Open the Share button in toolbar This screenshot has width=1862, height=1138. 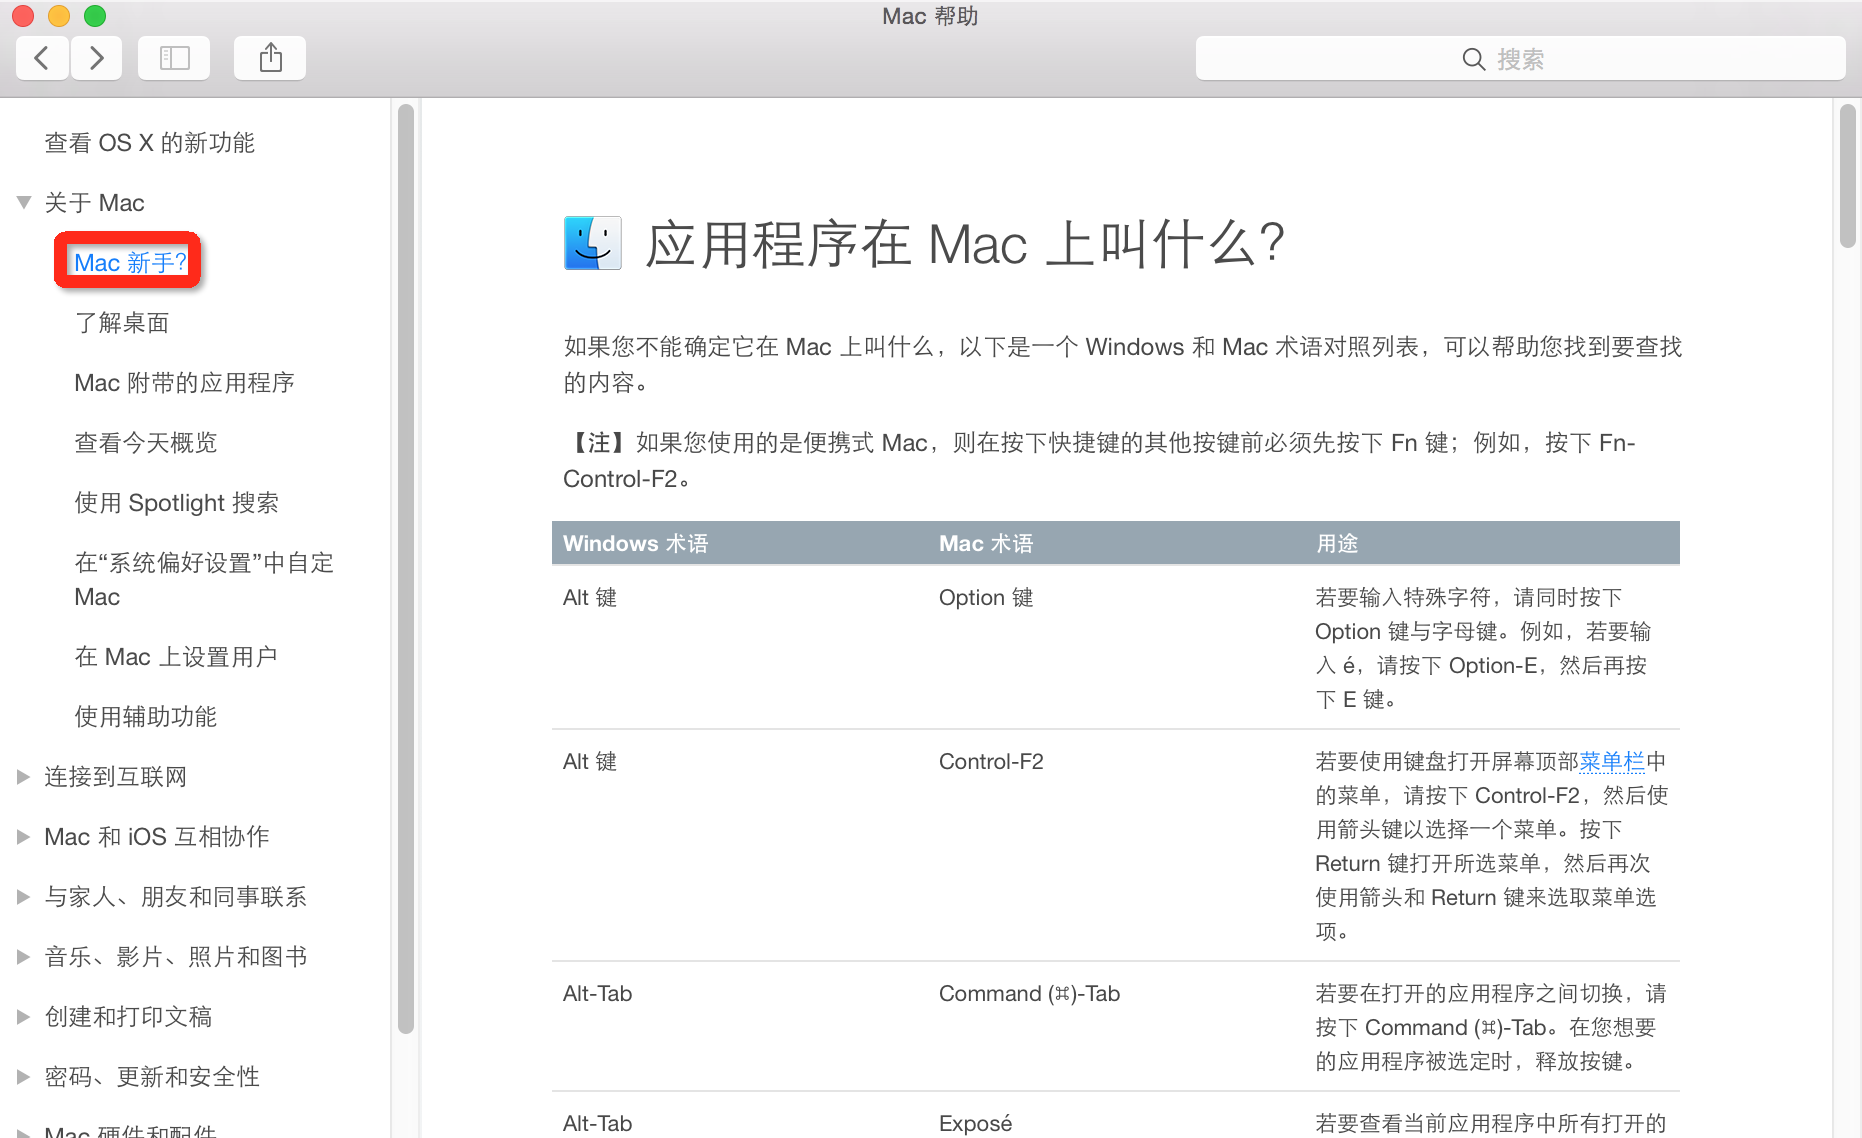tap(270, 58)
